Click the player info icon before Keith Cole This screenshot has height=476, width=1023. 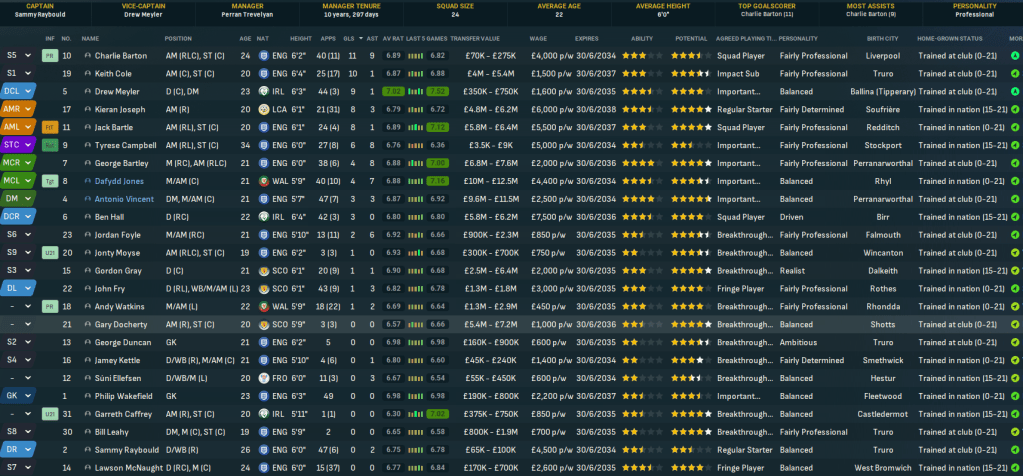(85, 73)
